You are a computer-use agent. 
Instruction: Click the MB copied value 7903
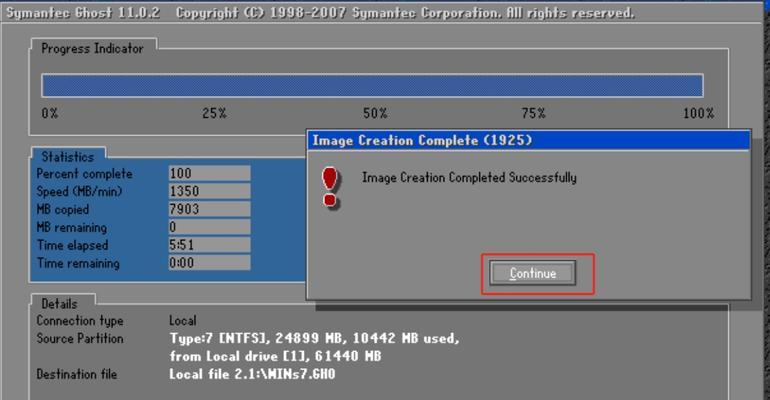[209, 209]
